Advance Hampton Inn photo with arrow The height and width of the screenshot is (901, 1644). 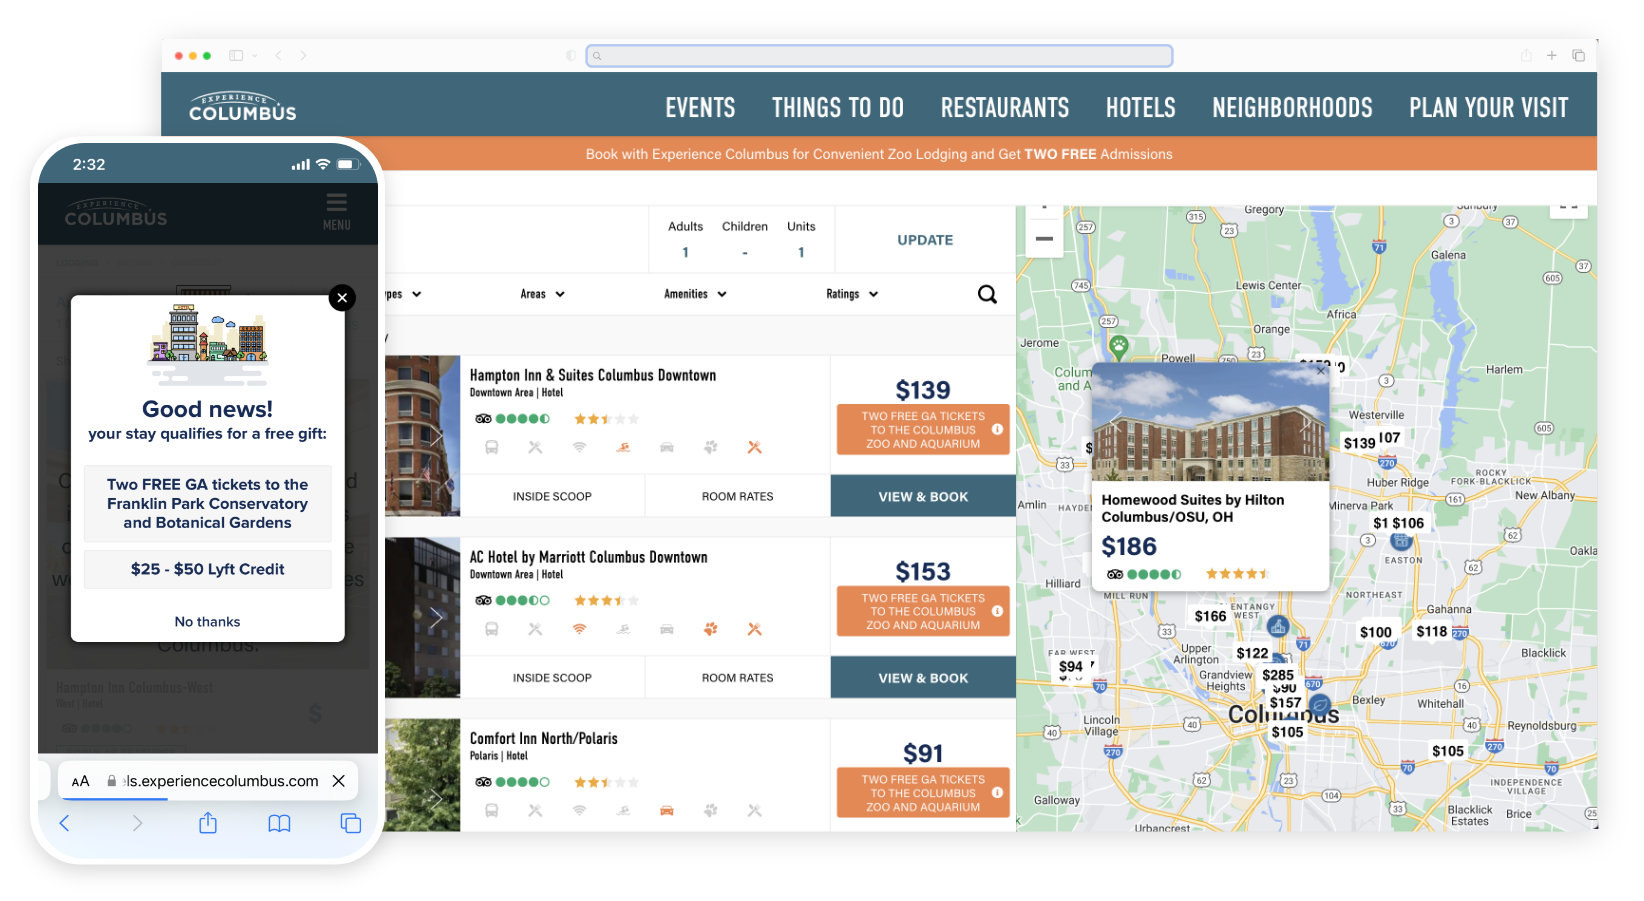(436, 436)
